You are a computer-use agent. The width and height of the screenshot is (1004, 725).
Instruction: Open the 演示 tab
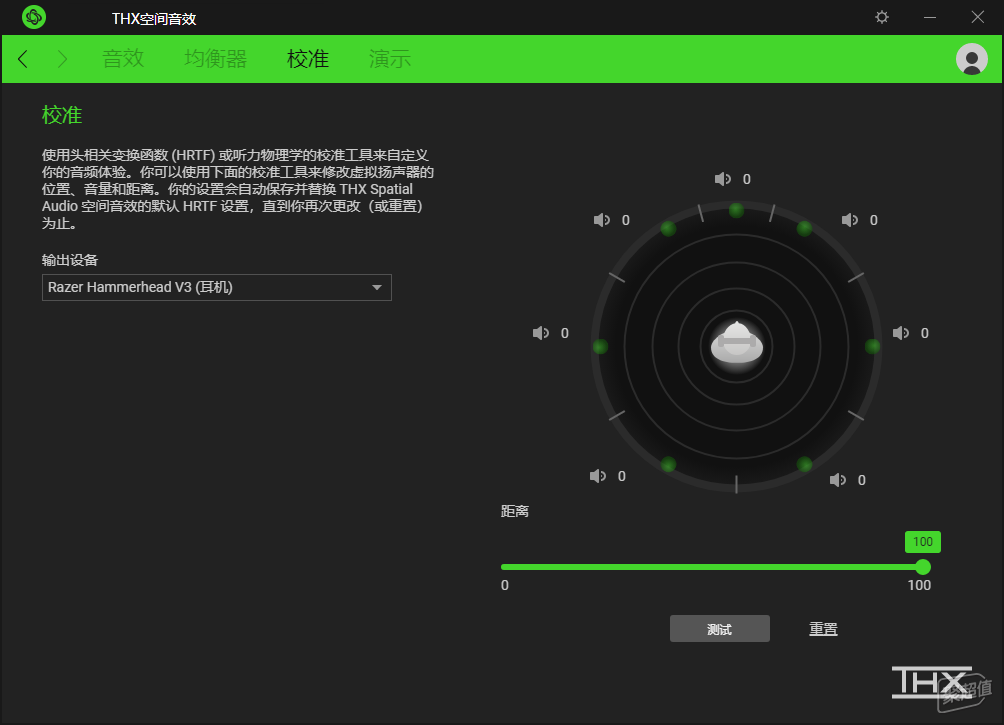389,59
